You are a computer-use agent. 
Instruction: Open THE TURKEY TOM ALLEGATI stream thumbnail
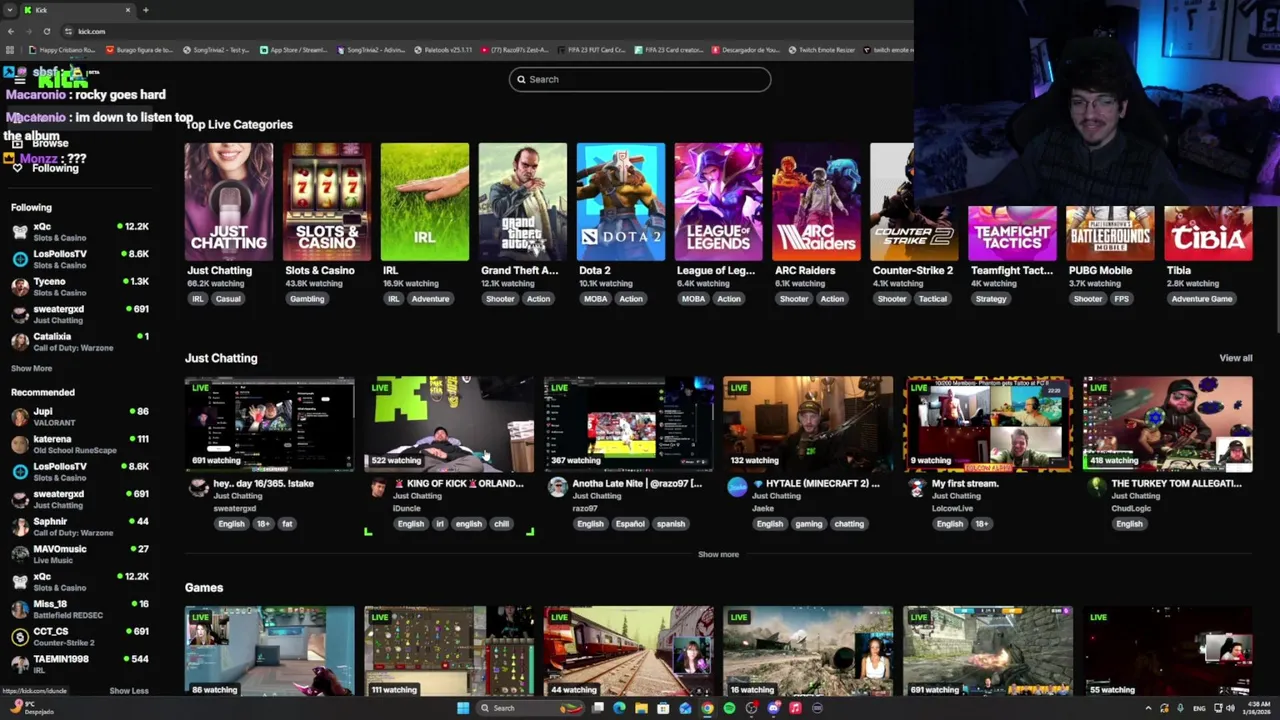(x=1168, y=423)
